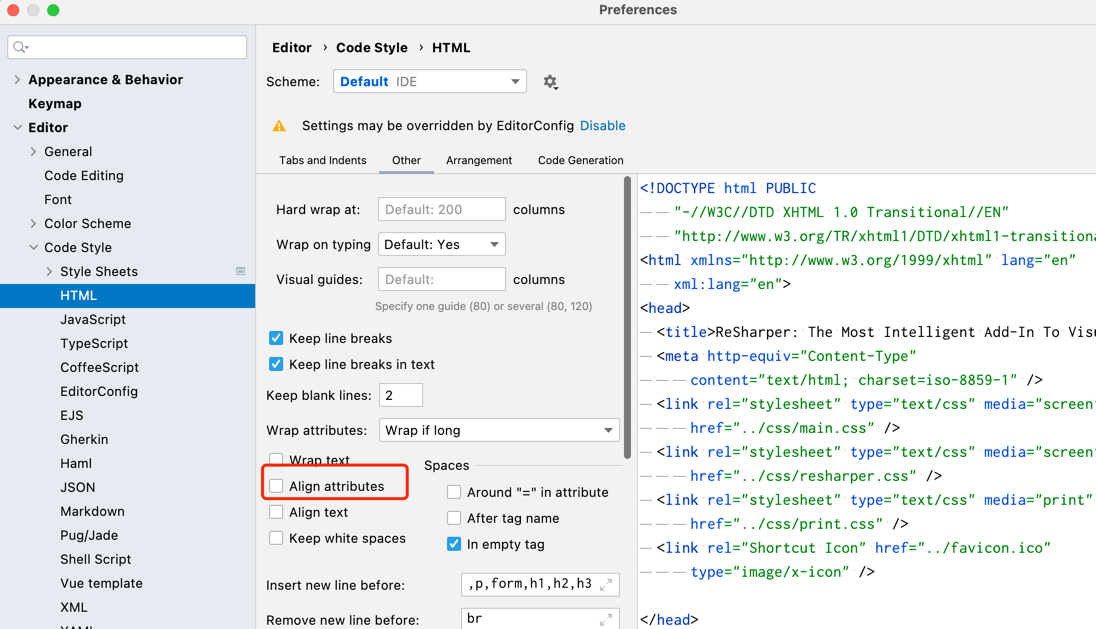This screenshot has height=629, width=1096.
Task: Expand the Color Scheme tree node
Action: click(33, 224)
